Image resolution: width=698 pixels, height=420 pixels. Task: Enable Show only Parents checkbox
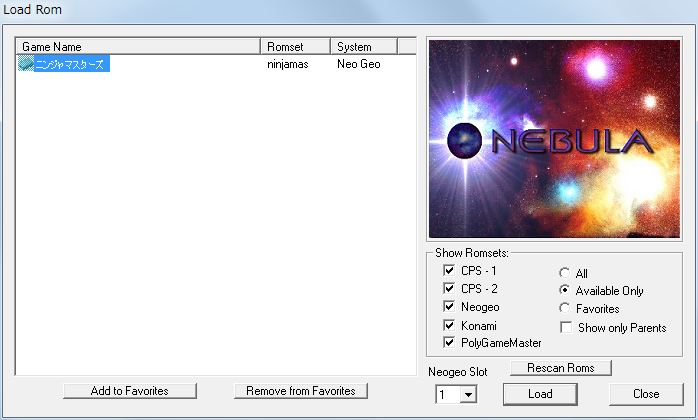point(566,327)
